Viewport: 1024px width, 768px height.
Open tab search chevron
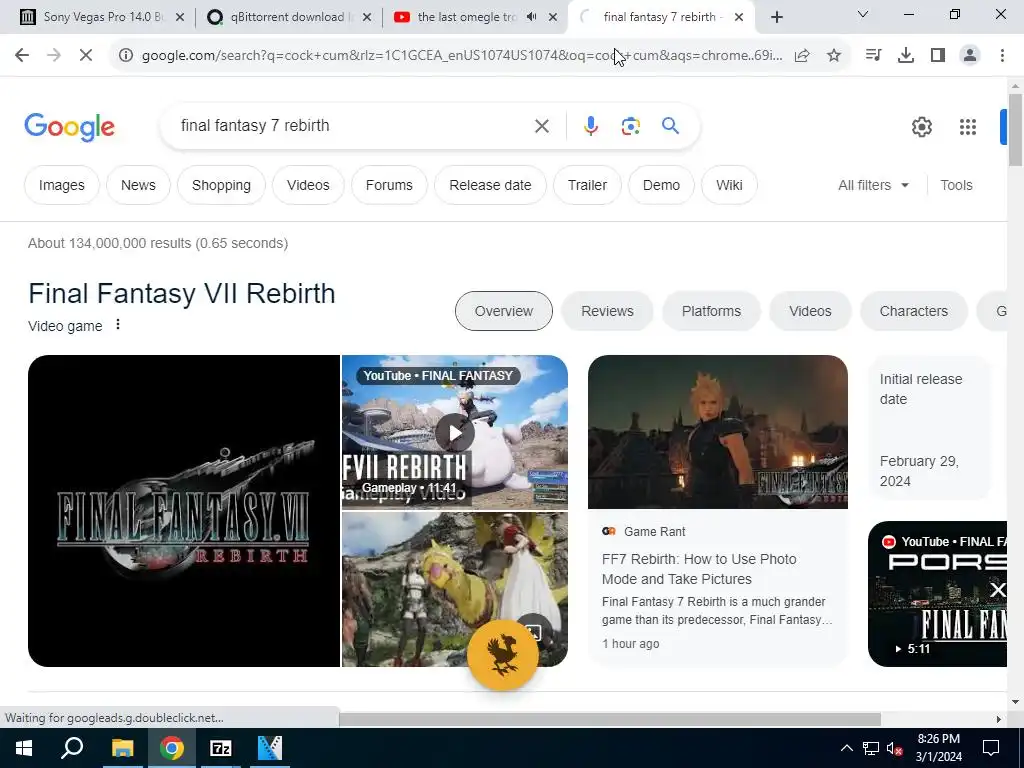(863, 14)
